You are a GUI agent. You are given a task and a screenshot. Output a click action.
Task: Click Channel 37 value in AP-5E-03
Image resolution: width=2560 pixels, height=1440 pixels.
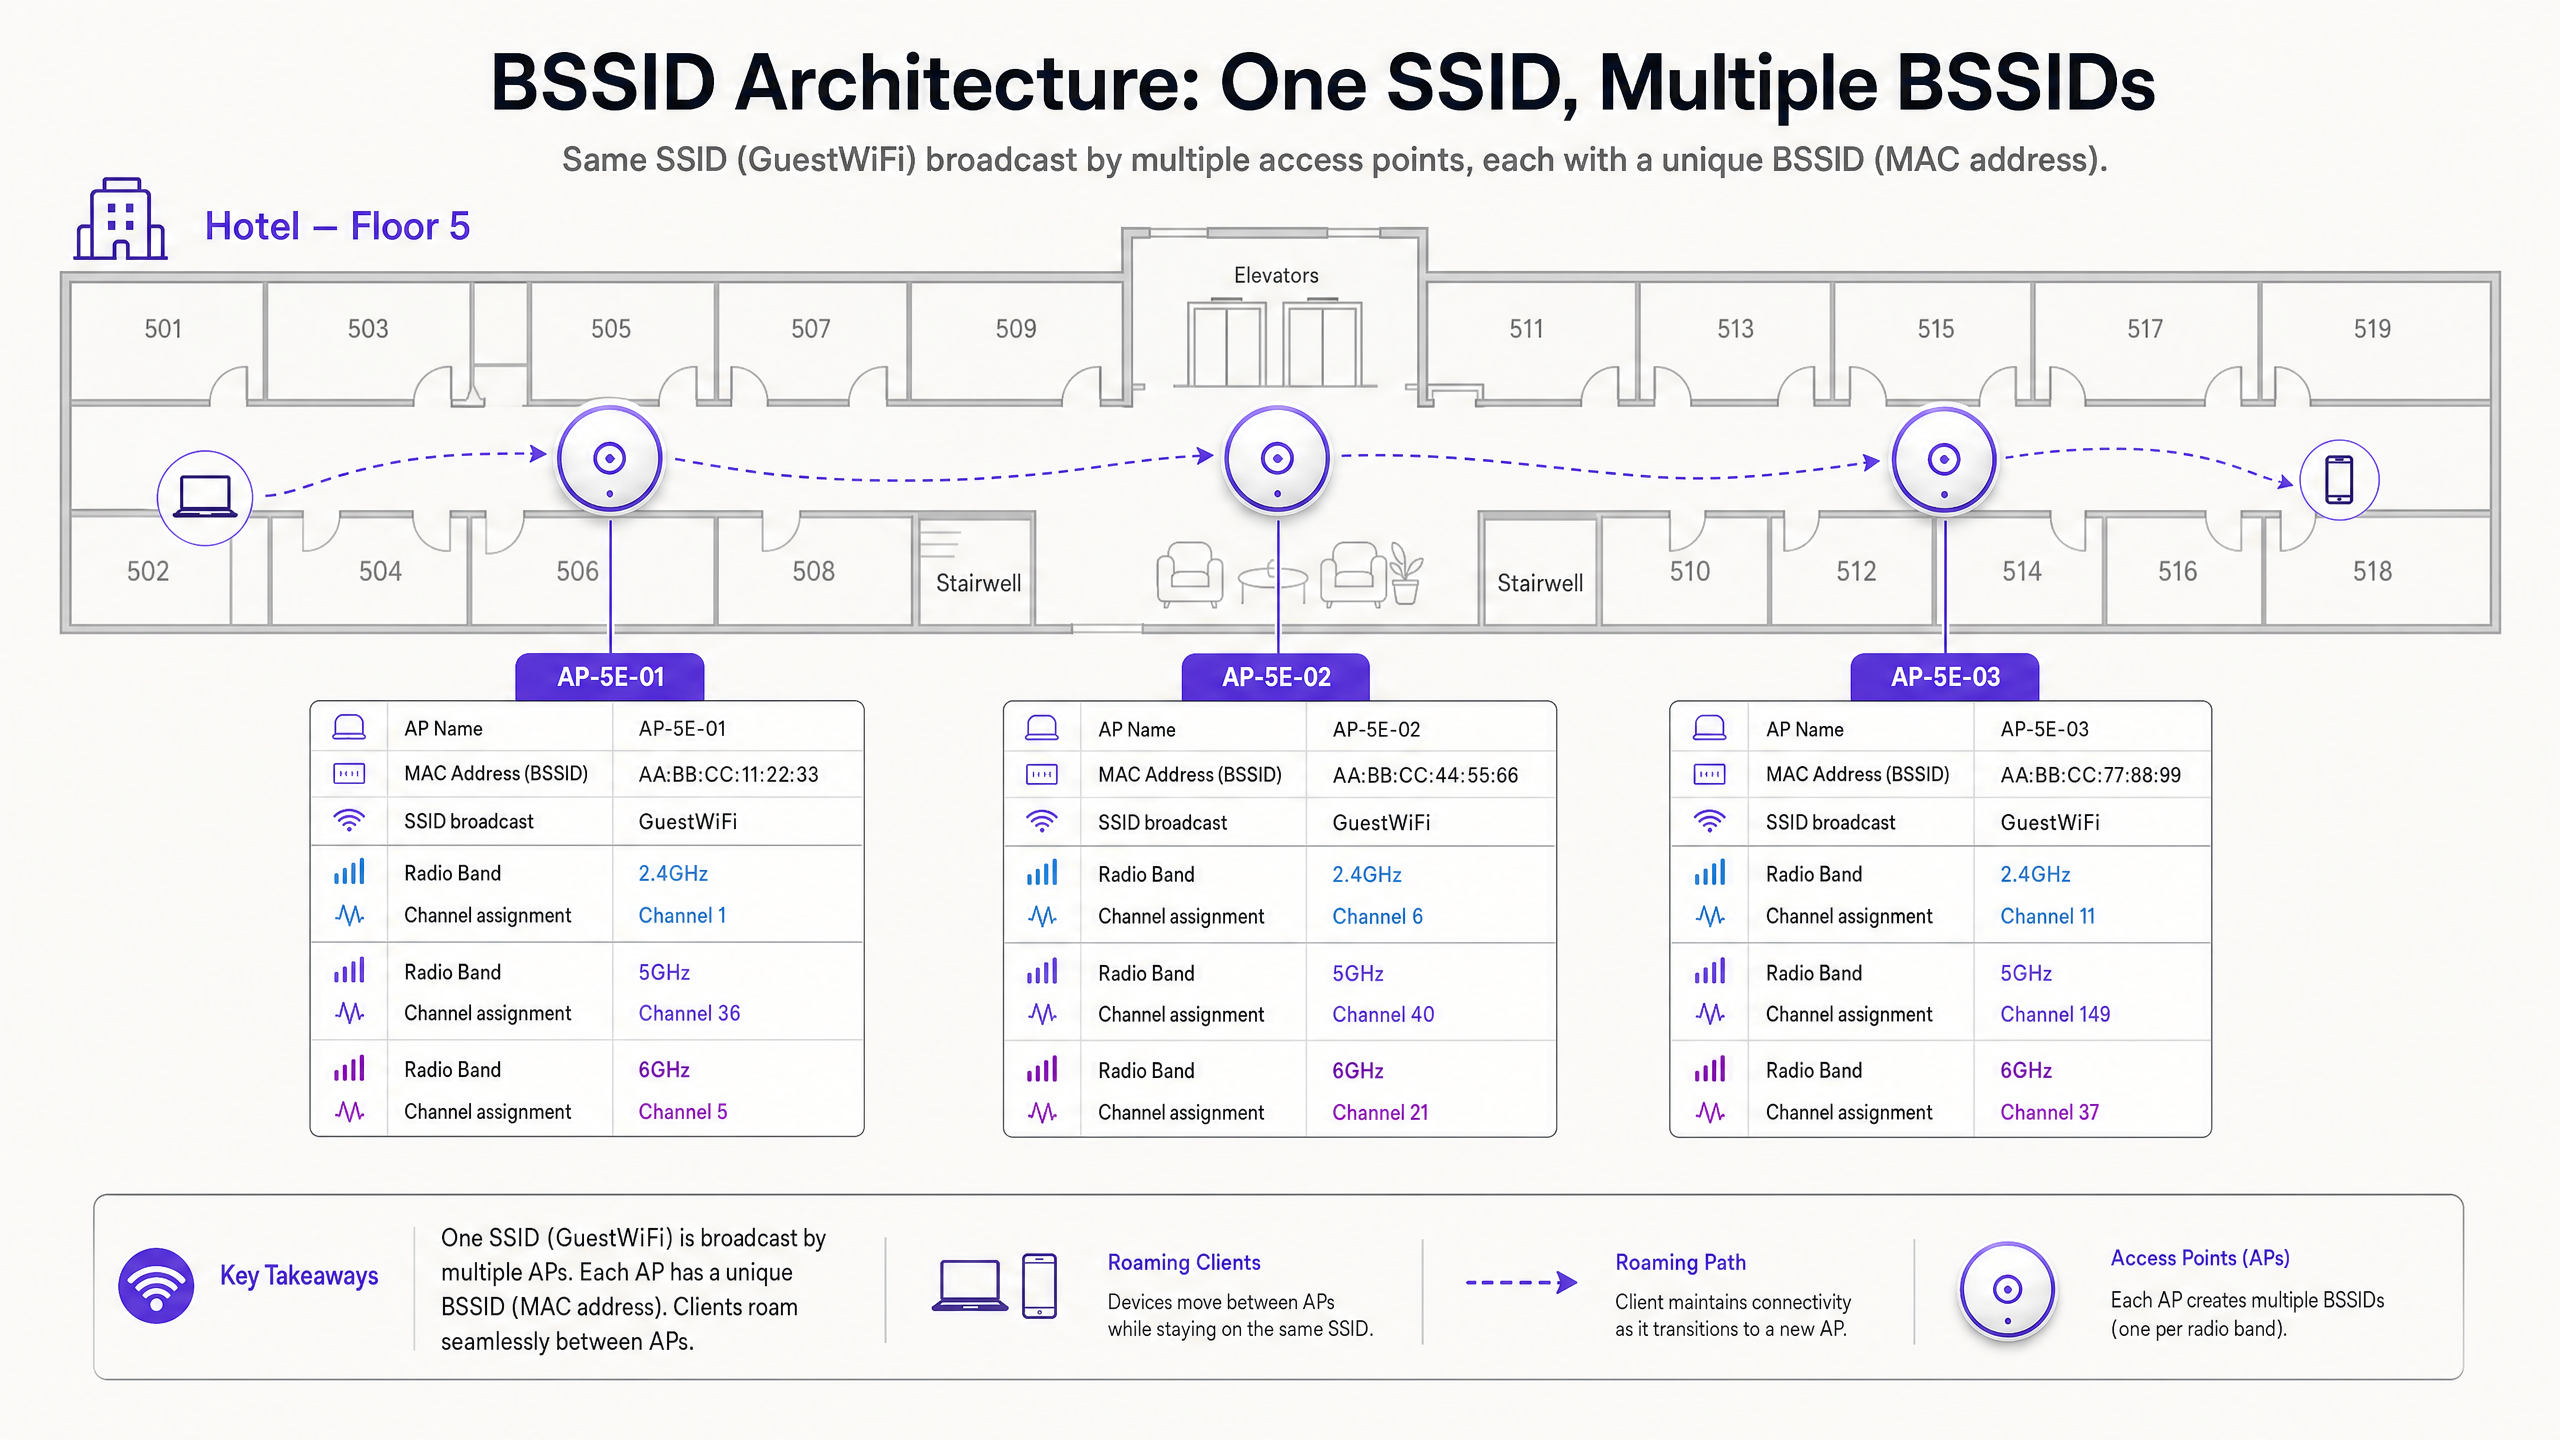(2049, 1112)
